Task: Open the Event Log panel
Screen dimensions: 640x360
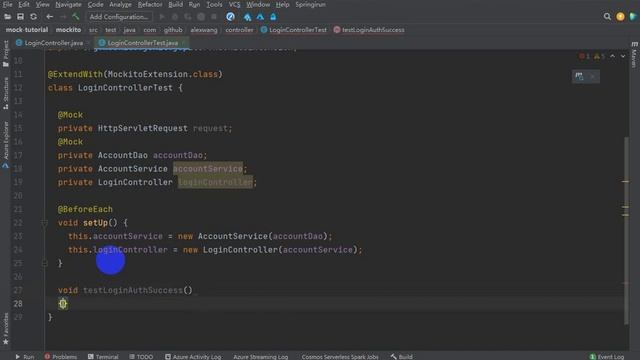Action: tap(607, 356)
